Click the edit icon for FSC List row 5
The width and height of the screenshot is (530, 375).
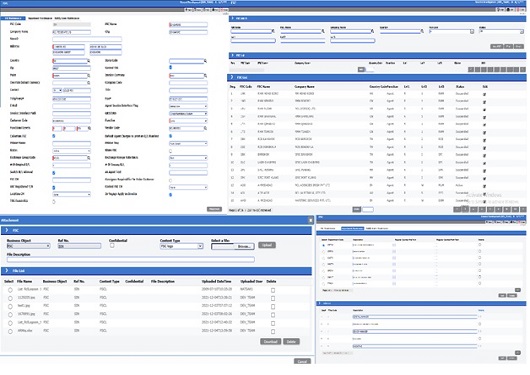(x=485, y=125)
